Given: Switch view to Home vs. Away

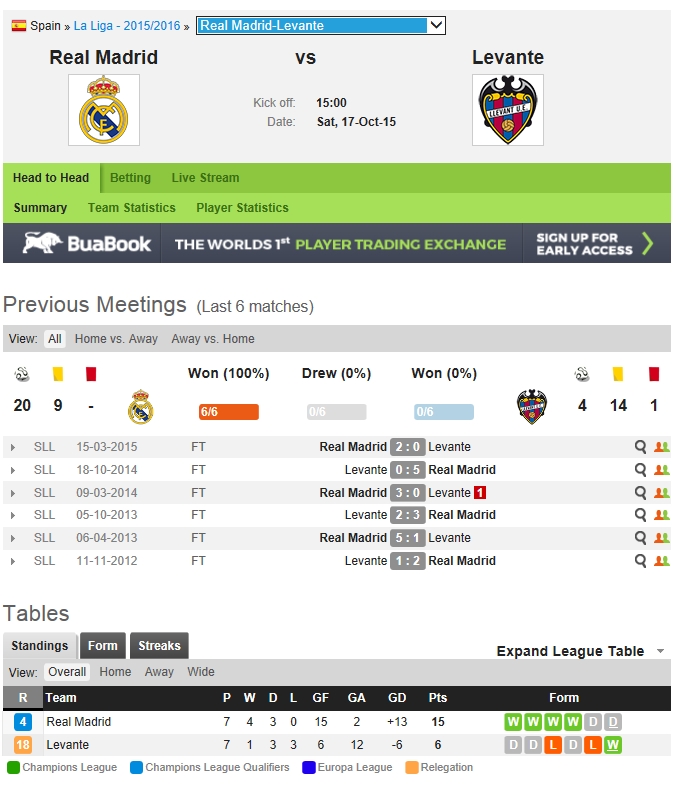Looking at the screenshot, I should coord(116,339).
